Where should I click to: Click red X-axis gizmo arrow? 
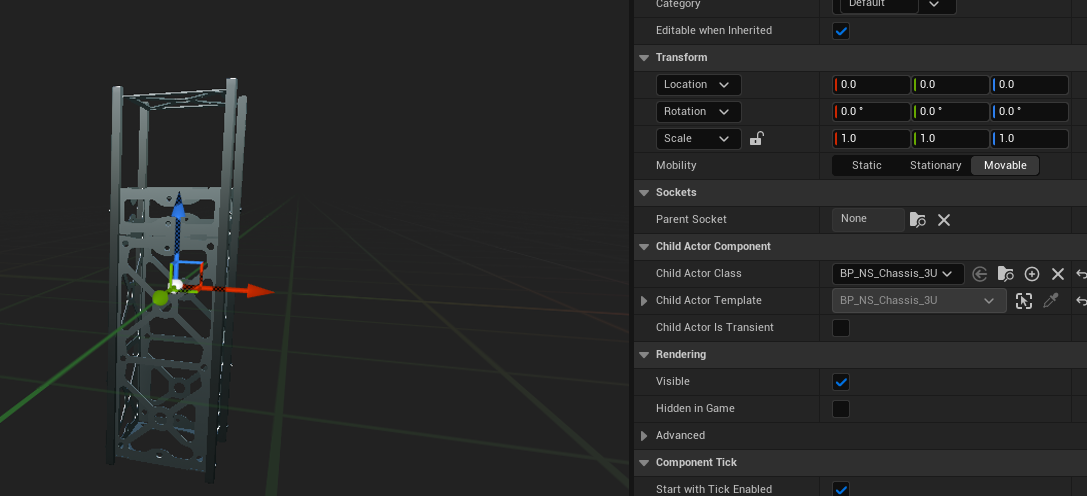259,291
